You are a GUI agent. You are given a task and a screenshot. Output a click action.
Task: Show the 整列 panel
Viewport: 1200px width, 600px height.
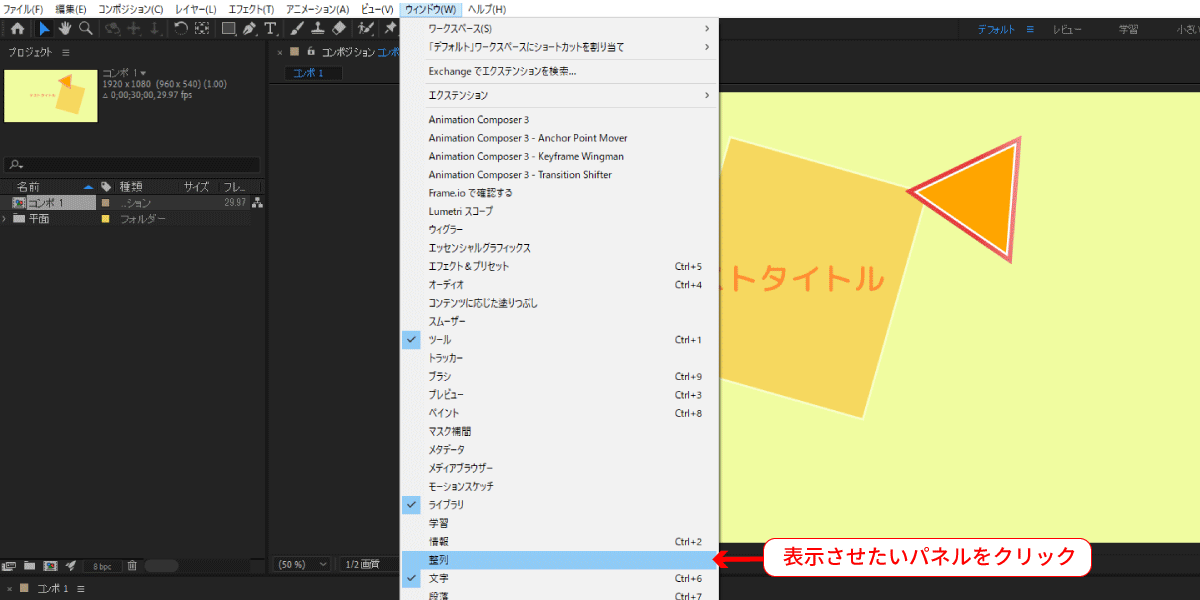click(x=559, y=560)
